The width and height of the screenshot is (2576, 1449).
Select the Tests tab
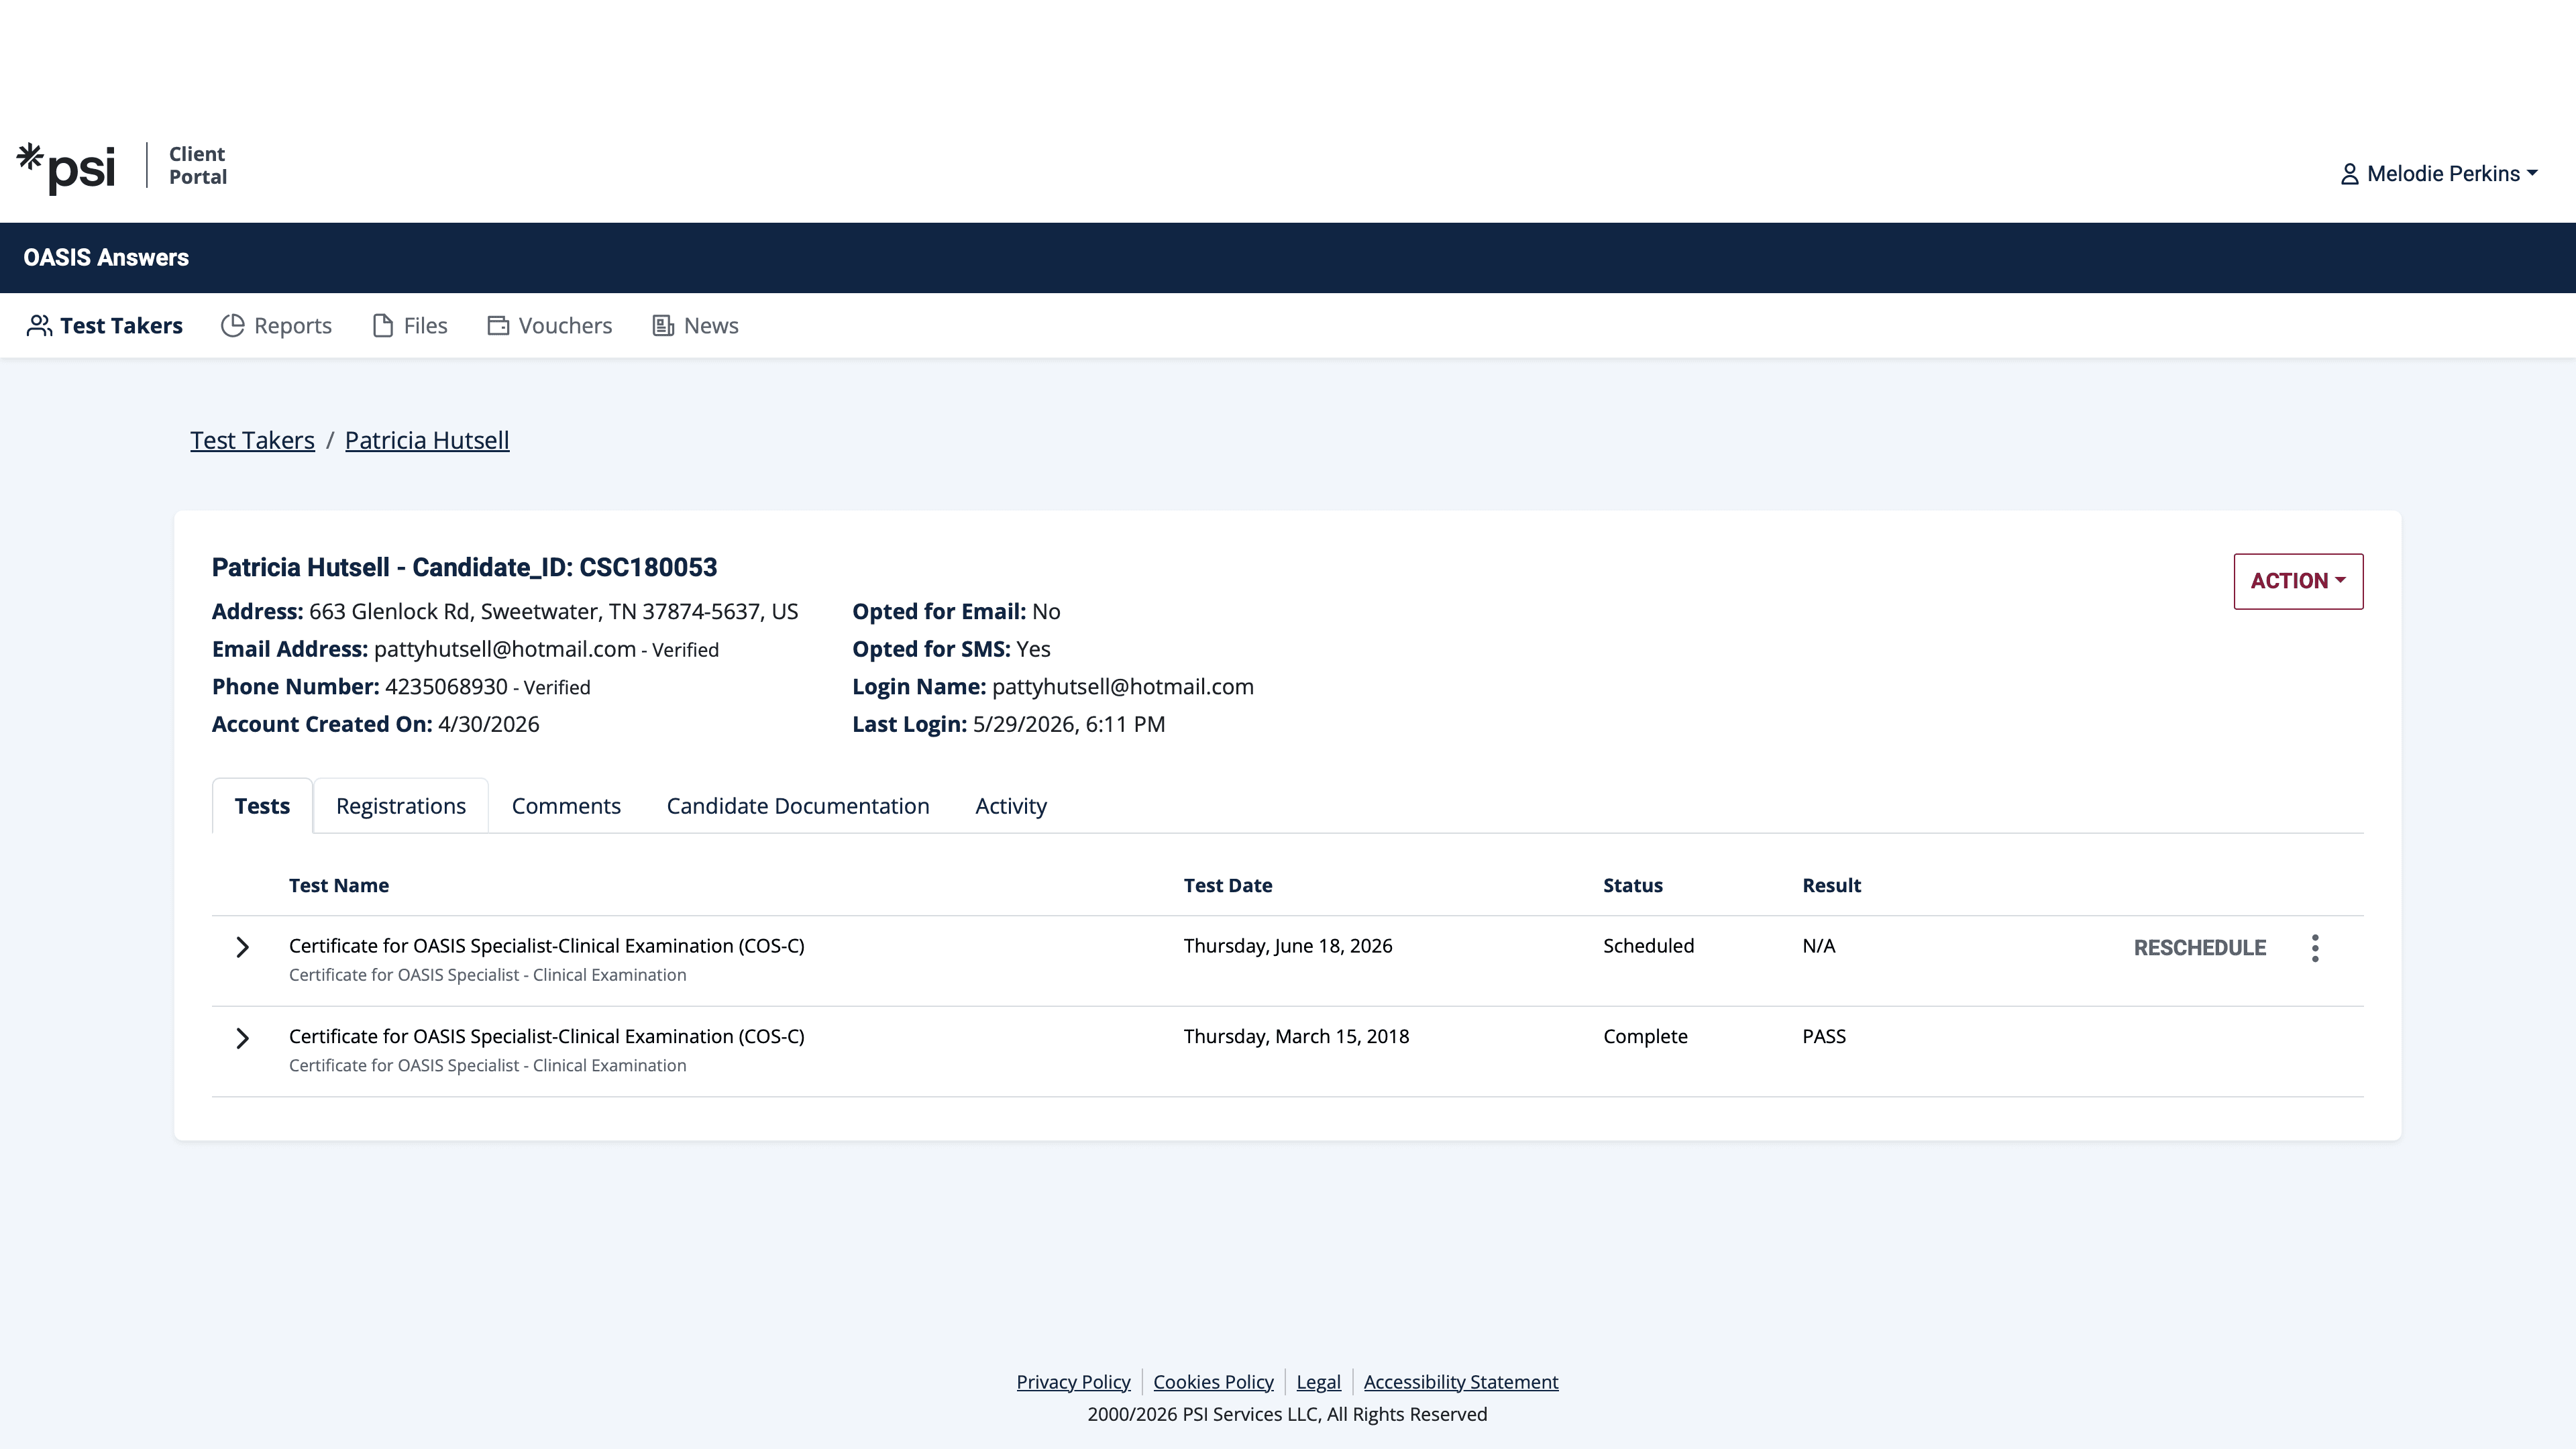pos(262,806)
